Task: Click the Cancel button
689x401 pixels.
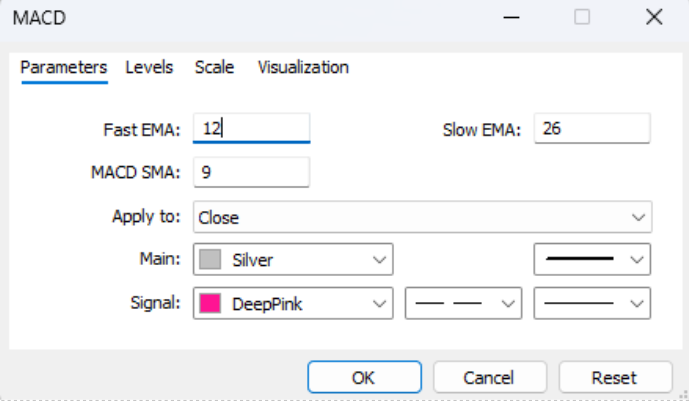Action: pyautogui.click(x=489, y=378)
